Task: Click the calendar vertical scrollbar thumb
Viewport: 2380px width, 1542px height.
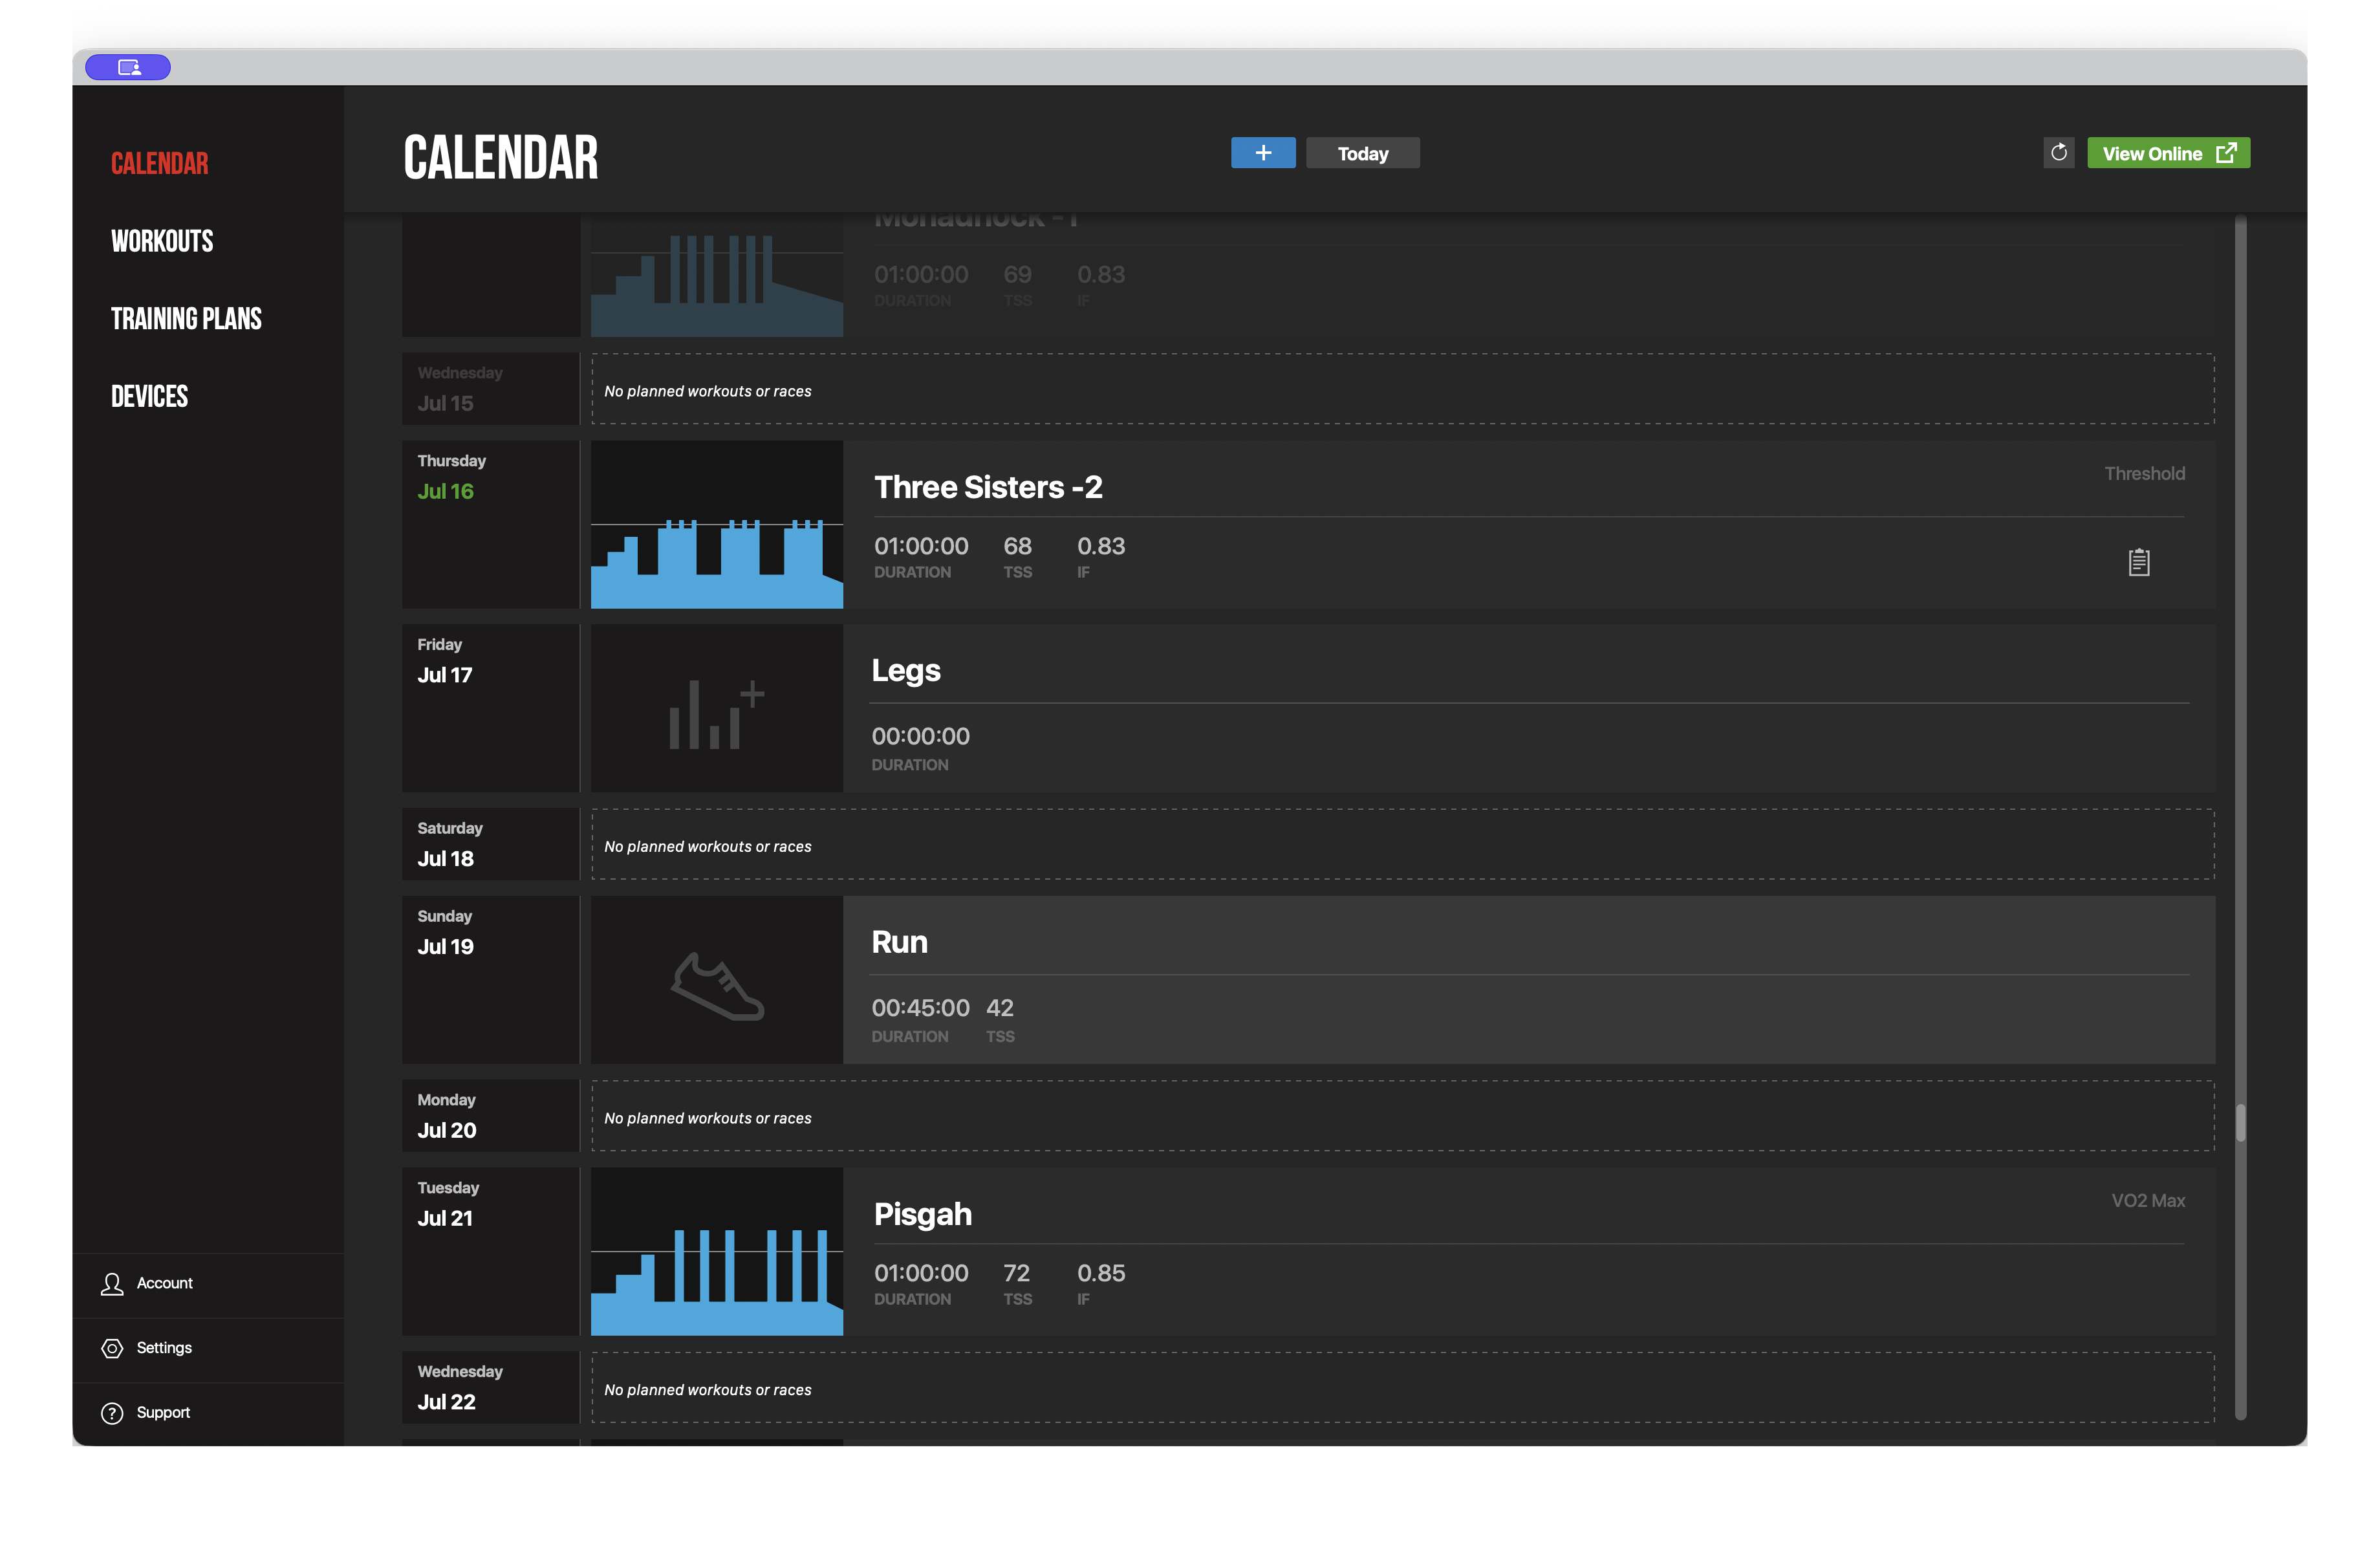Action: click(x=2240, y=1122)
